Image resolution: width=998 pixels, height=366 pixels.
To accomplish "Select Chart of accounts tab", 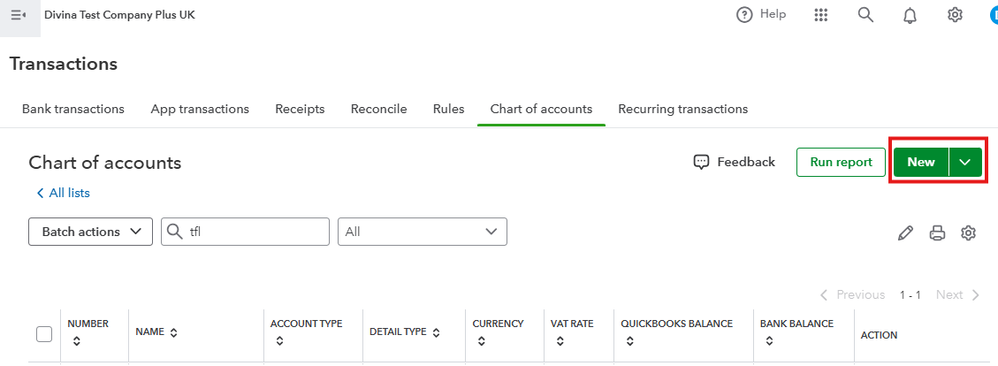I will 541,109.
